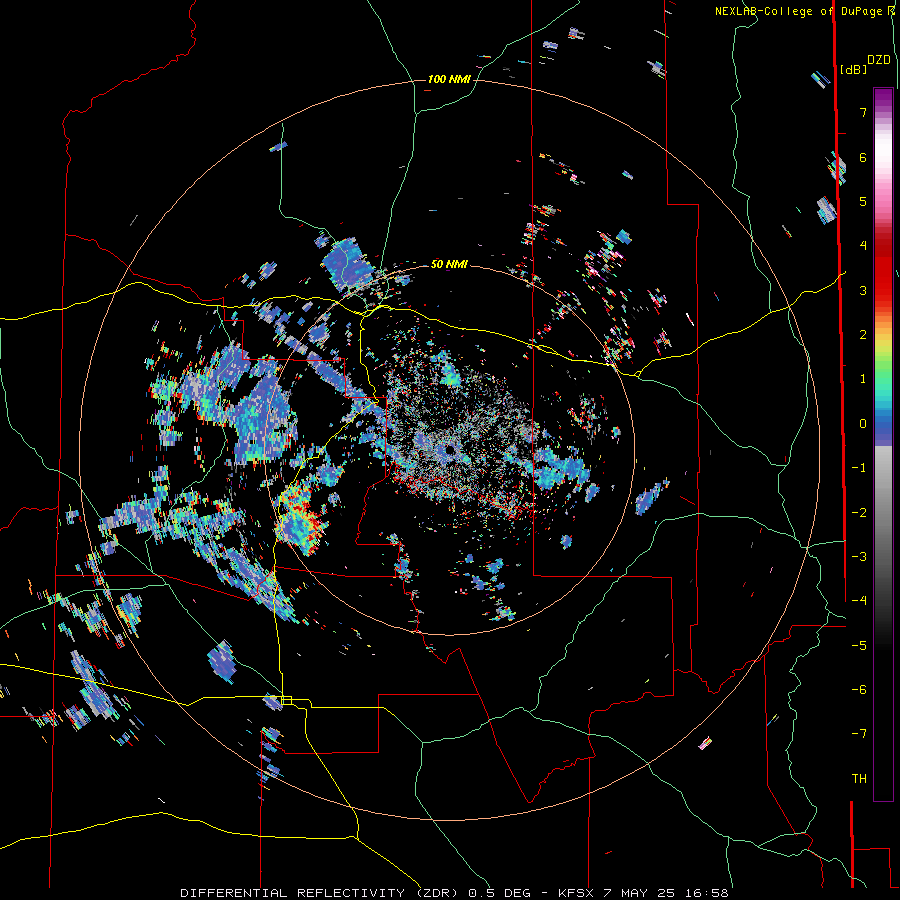Click the "0.5 DEG" elevation text in footer
Image resolution: width=900 pixels, height=900 pixels.
coord(499,893)
